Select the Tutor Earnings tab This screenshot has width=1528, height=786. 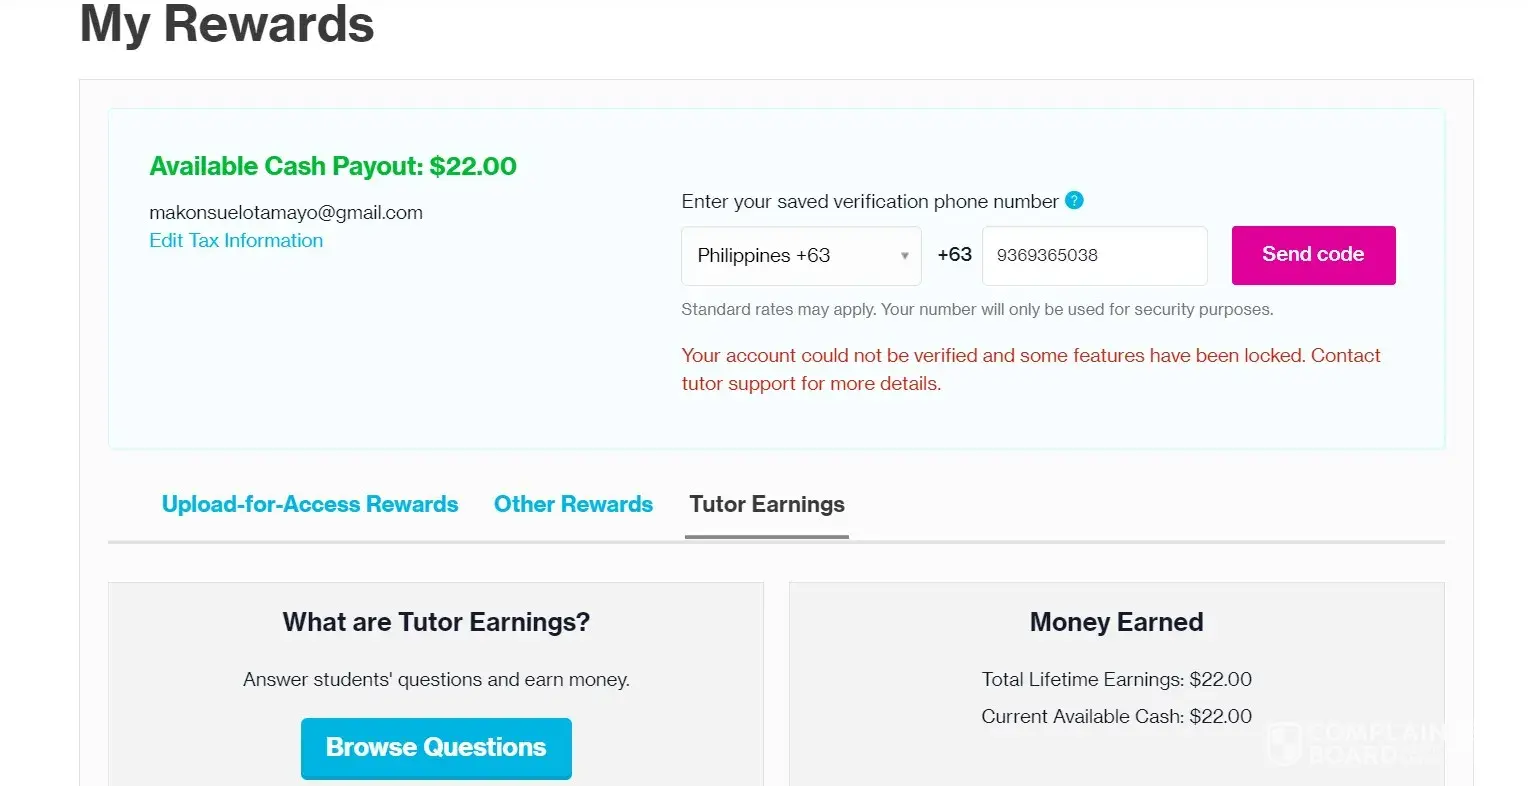(x=767, y=505)
